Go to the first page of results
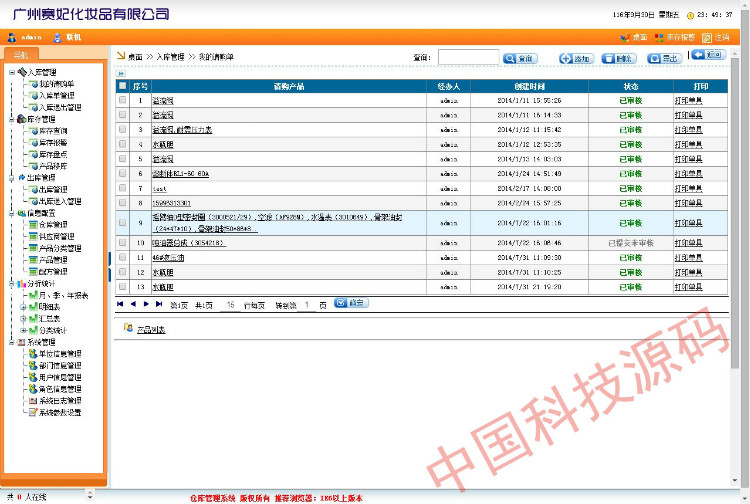 (121, 303)
